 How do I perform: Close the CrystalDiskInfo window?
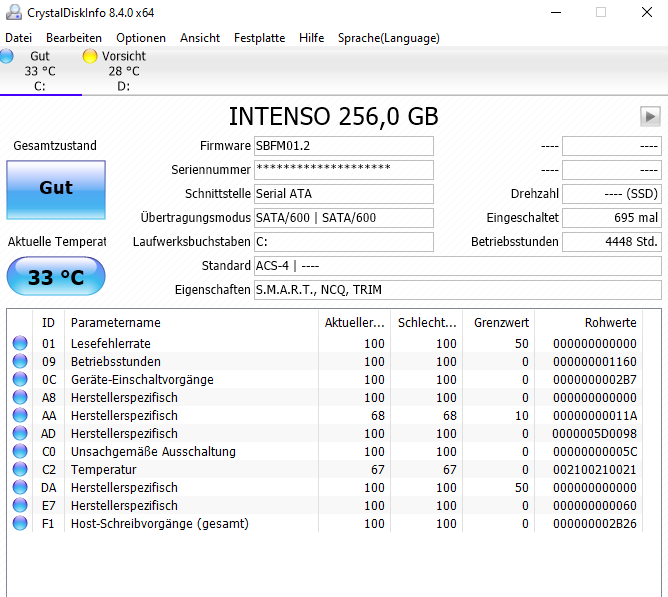647,12
